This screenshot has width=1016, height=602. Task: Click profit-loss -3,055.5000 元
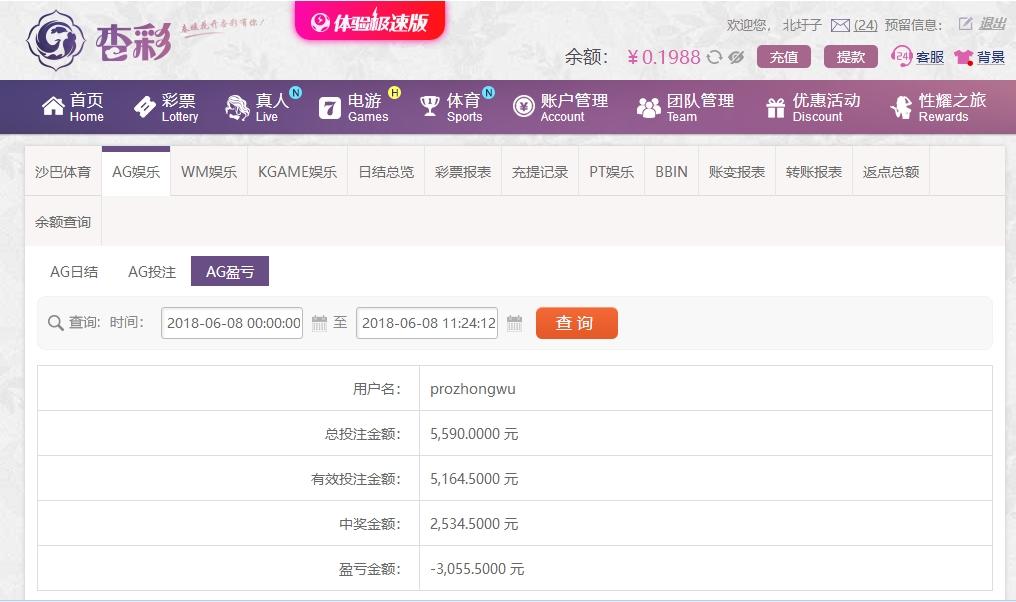[x=477, y=568]
